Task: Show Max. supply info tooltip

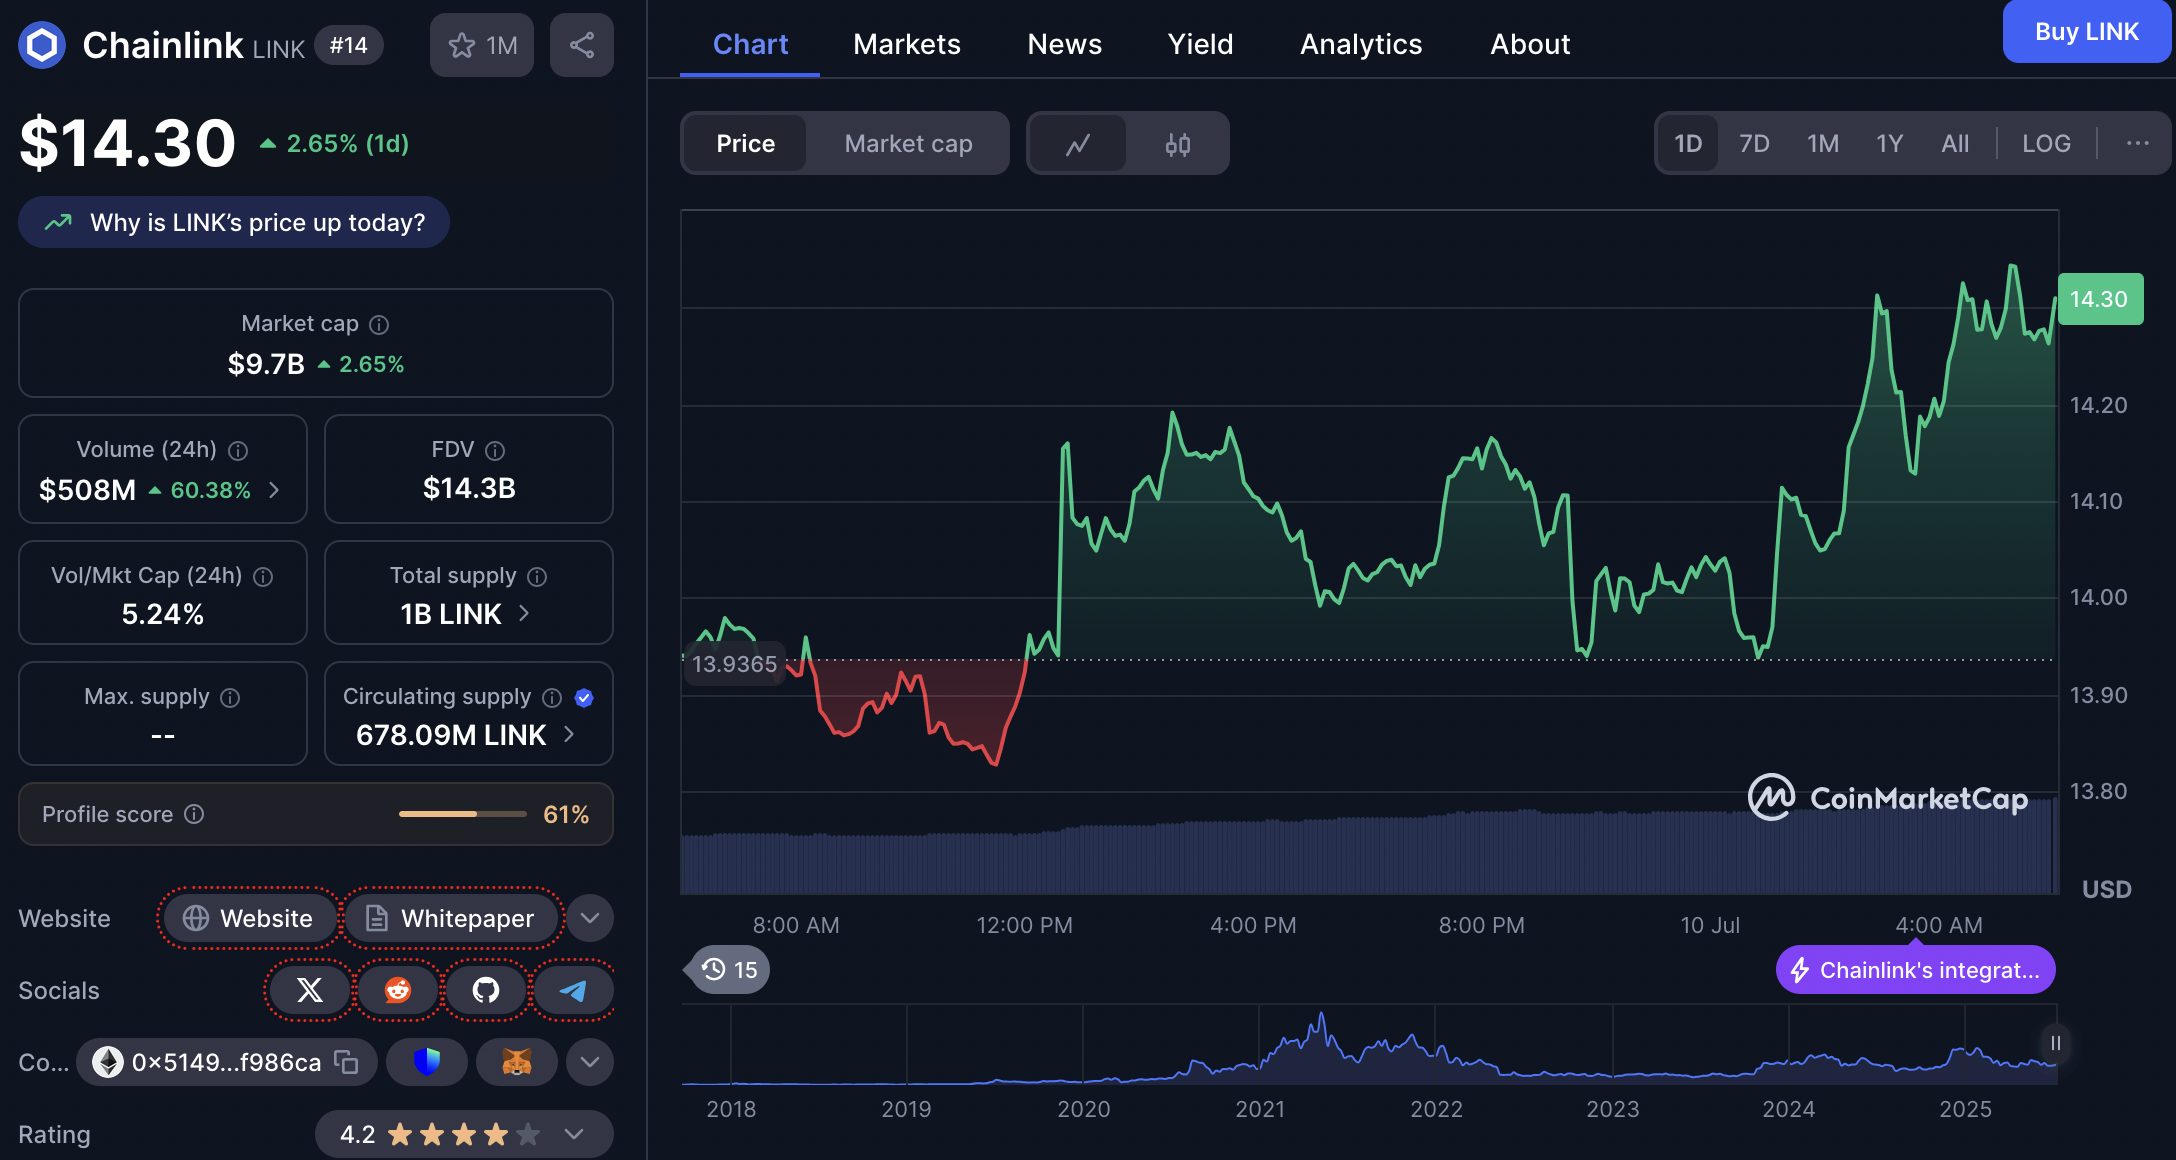Action: click(x=230, y=697)
